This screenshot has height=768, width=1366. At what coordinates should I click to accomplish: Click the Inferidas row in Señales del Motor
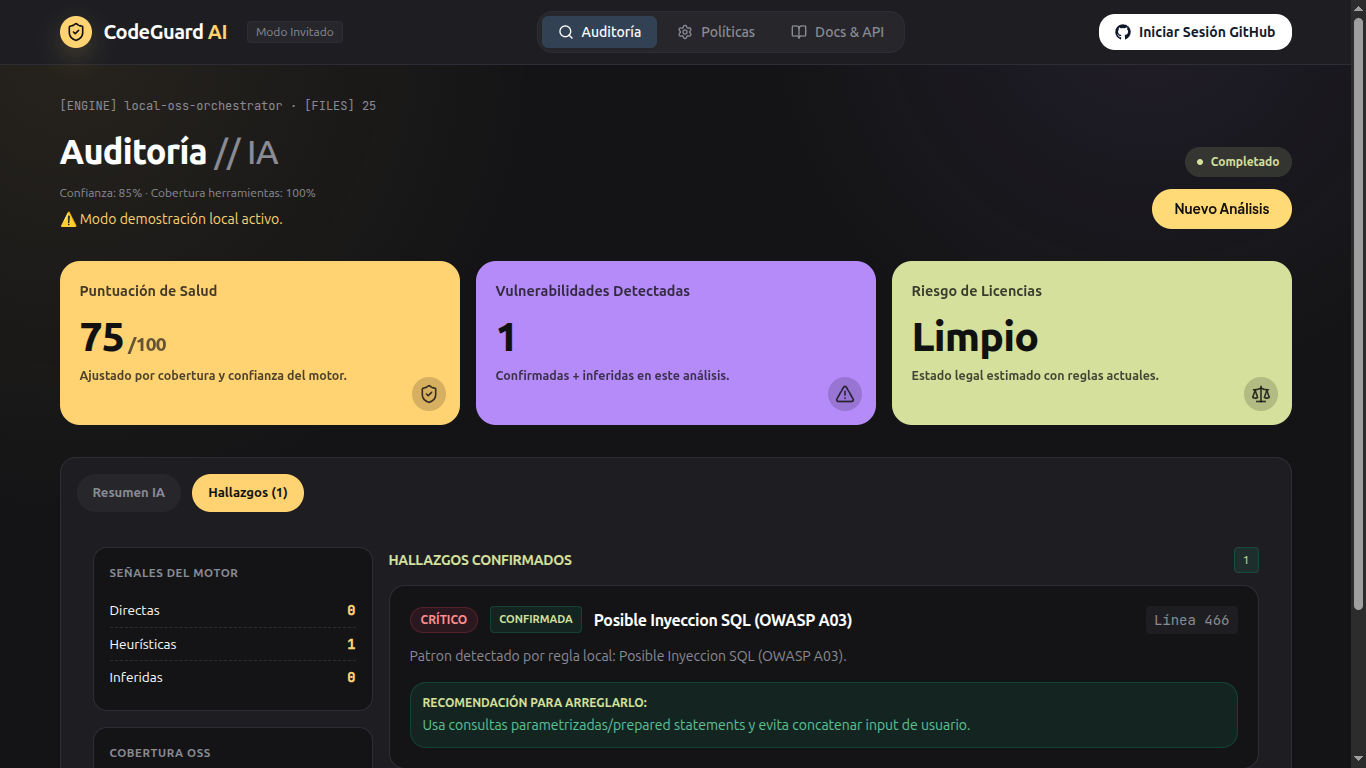[x=233, y=677]
